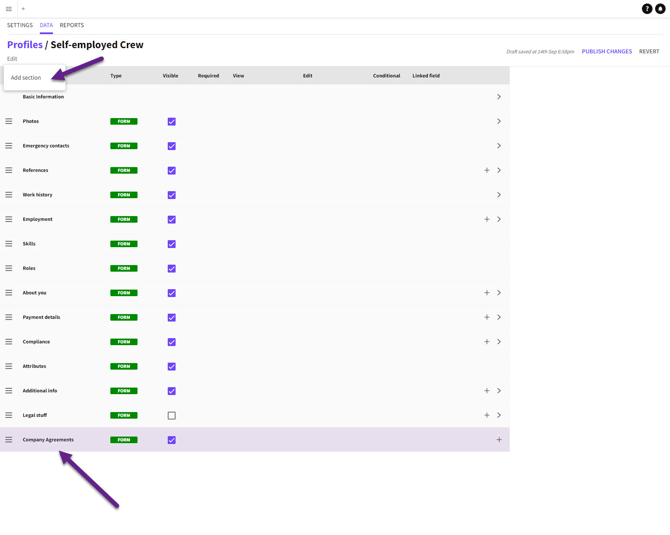
Task: Grab the drag handle for Company Agreements row
Action: coord(9,440)
